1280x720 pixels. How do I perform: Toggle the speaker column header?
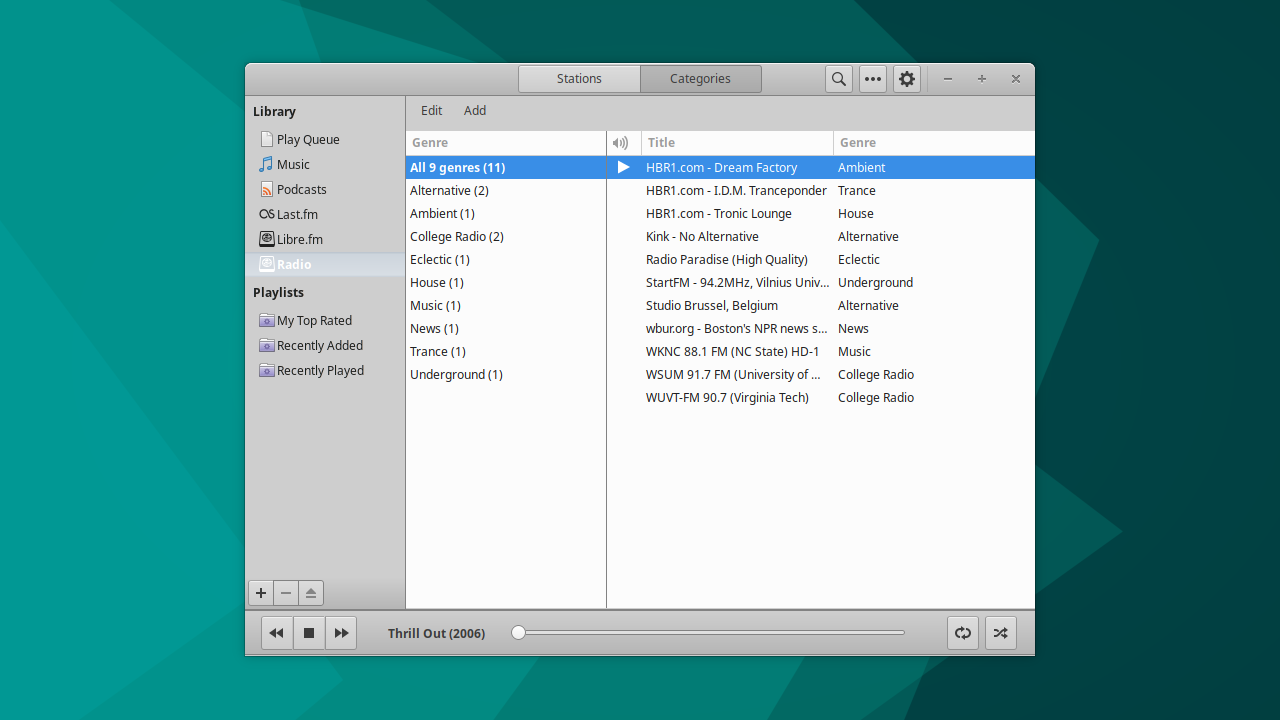[622, 142]
